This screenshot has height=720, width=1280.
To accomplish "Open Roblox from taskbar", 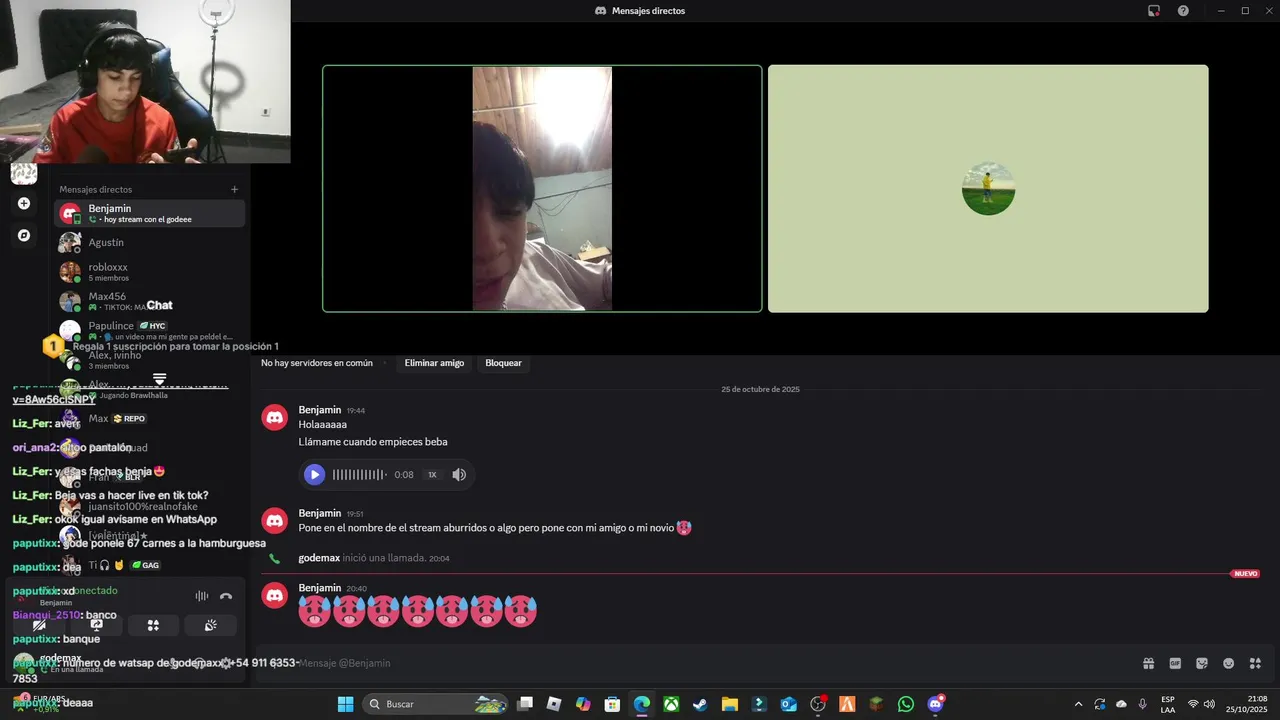I will point(554,704).
